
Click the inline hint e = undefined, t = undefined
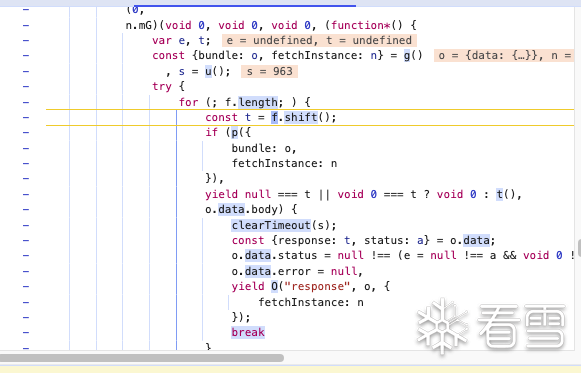(319, 40)
